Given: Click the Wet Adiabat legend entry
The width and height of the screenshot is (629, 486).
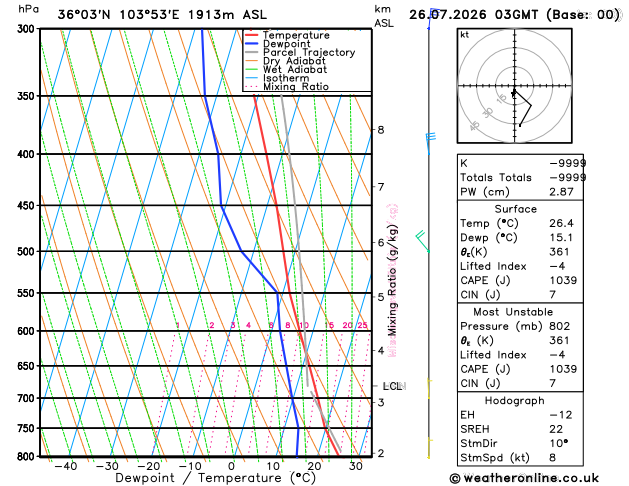Looking at the screenshot, I should (x=295, y=69).
